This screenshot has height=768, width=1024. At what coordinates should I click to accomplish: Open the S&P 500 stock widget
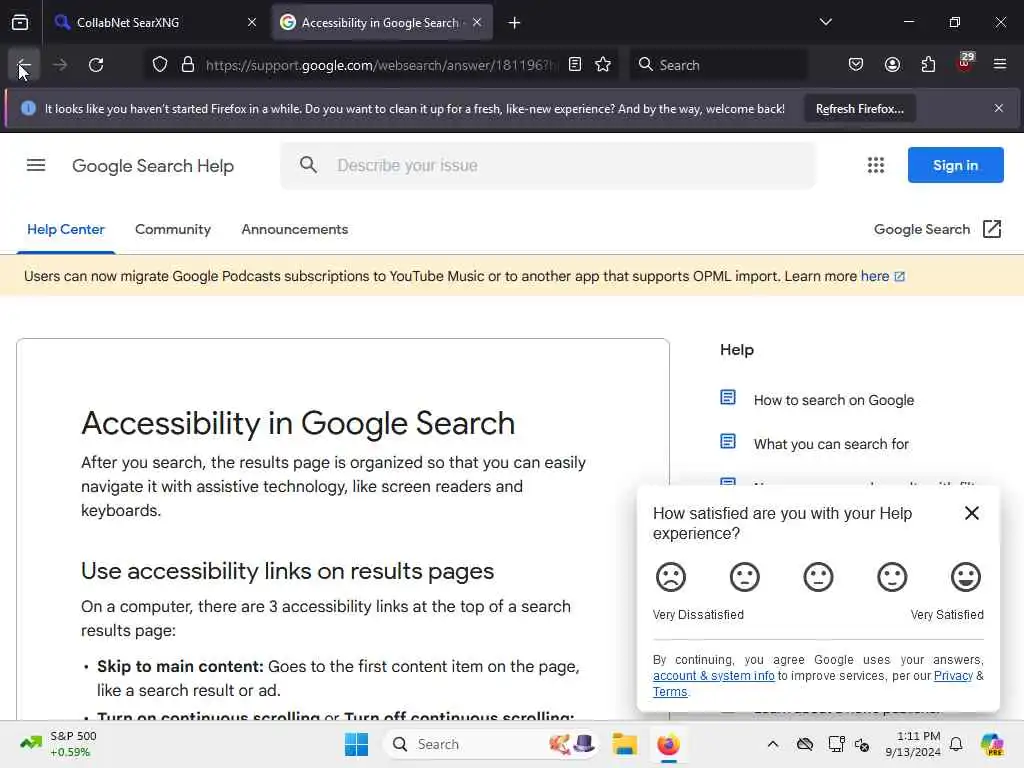pyautogui.click(x=58, y=744)
